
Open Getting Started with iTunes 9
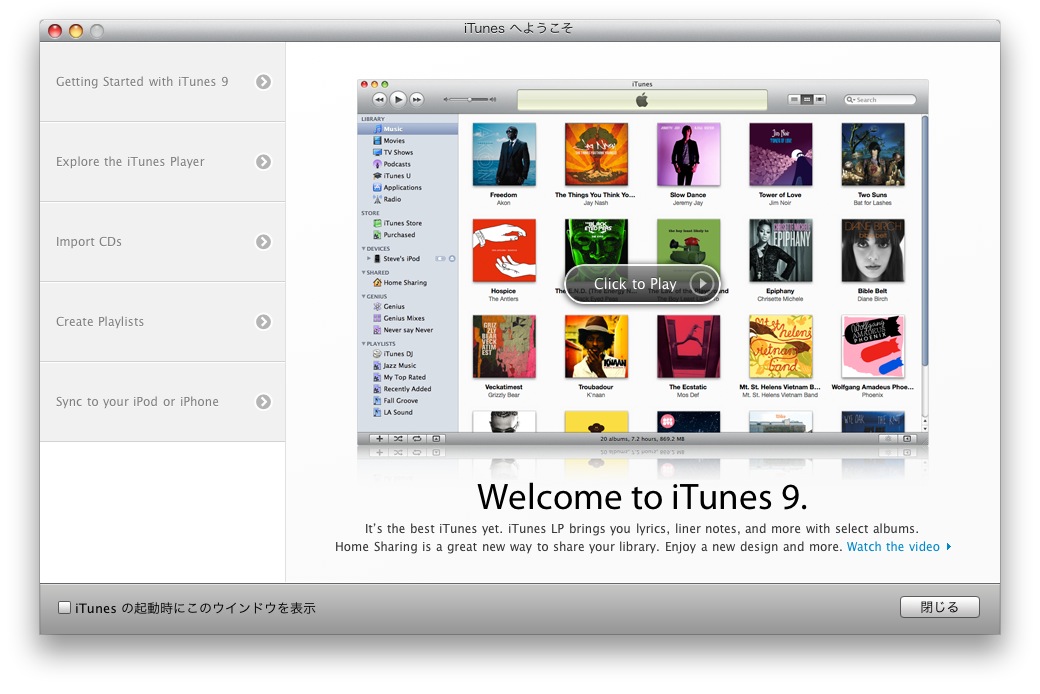pos(162,82)
